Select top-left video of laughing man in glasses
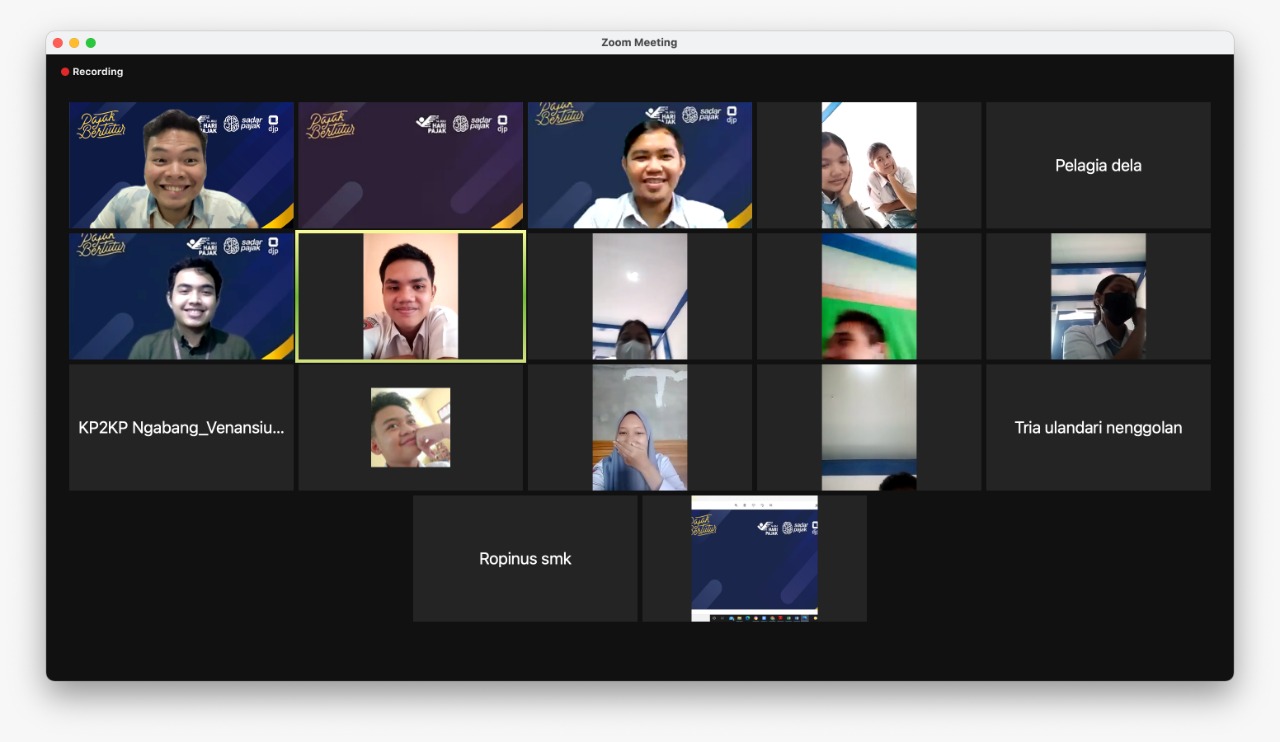The image size is (1280, 742). coord(181,165)
